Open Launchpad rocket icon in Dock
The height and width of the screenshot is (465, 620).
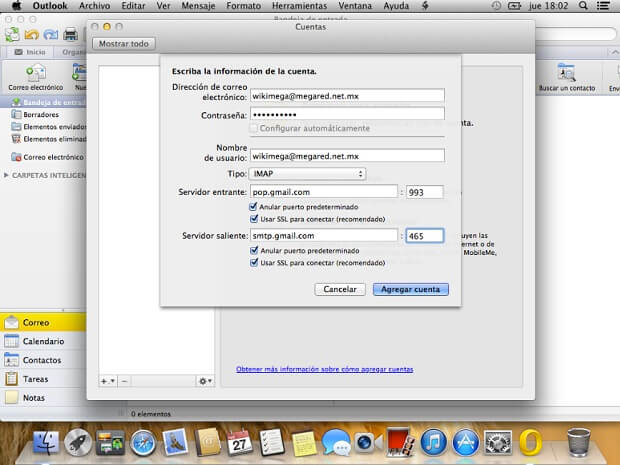click(x=78, y=442)
